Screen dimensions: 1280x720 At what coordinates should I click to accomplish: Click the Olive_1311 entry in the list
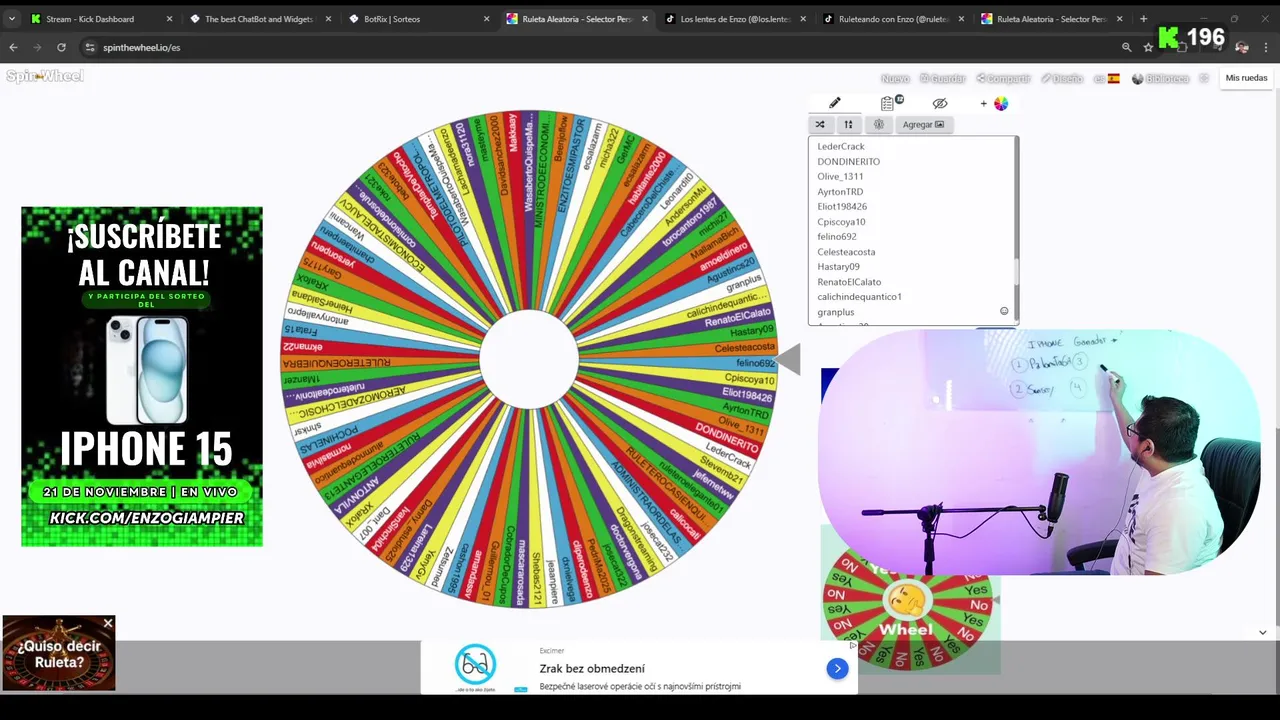(840, 176)
